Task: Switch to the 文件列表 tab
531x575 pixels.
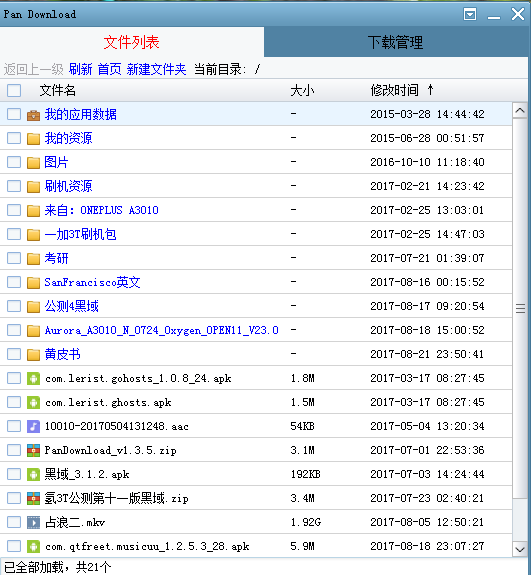Action: click(x=131, y=42)
